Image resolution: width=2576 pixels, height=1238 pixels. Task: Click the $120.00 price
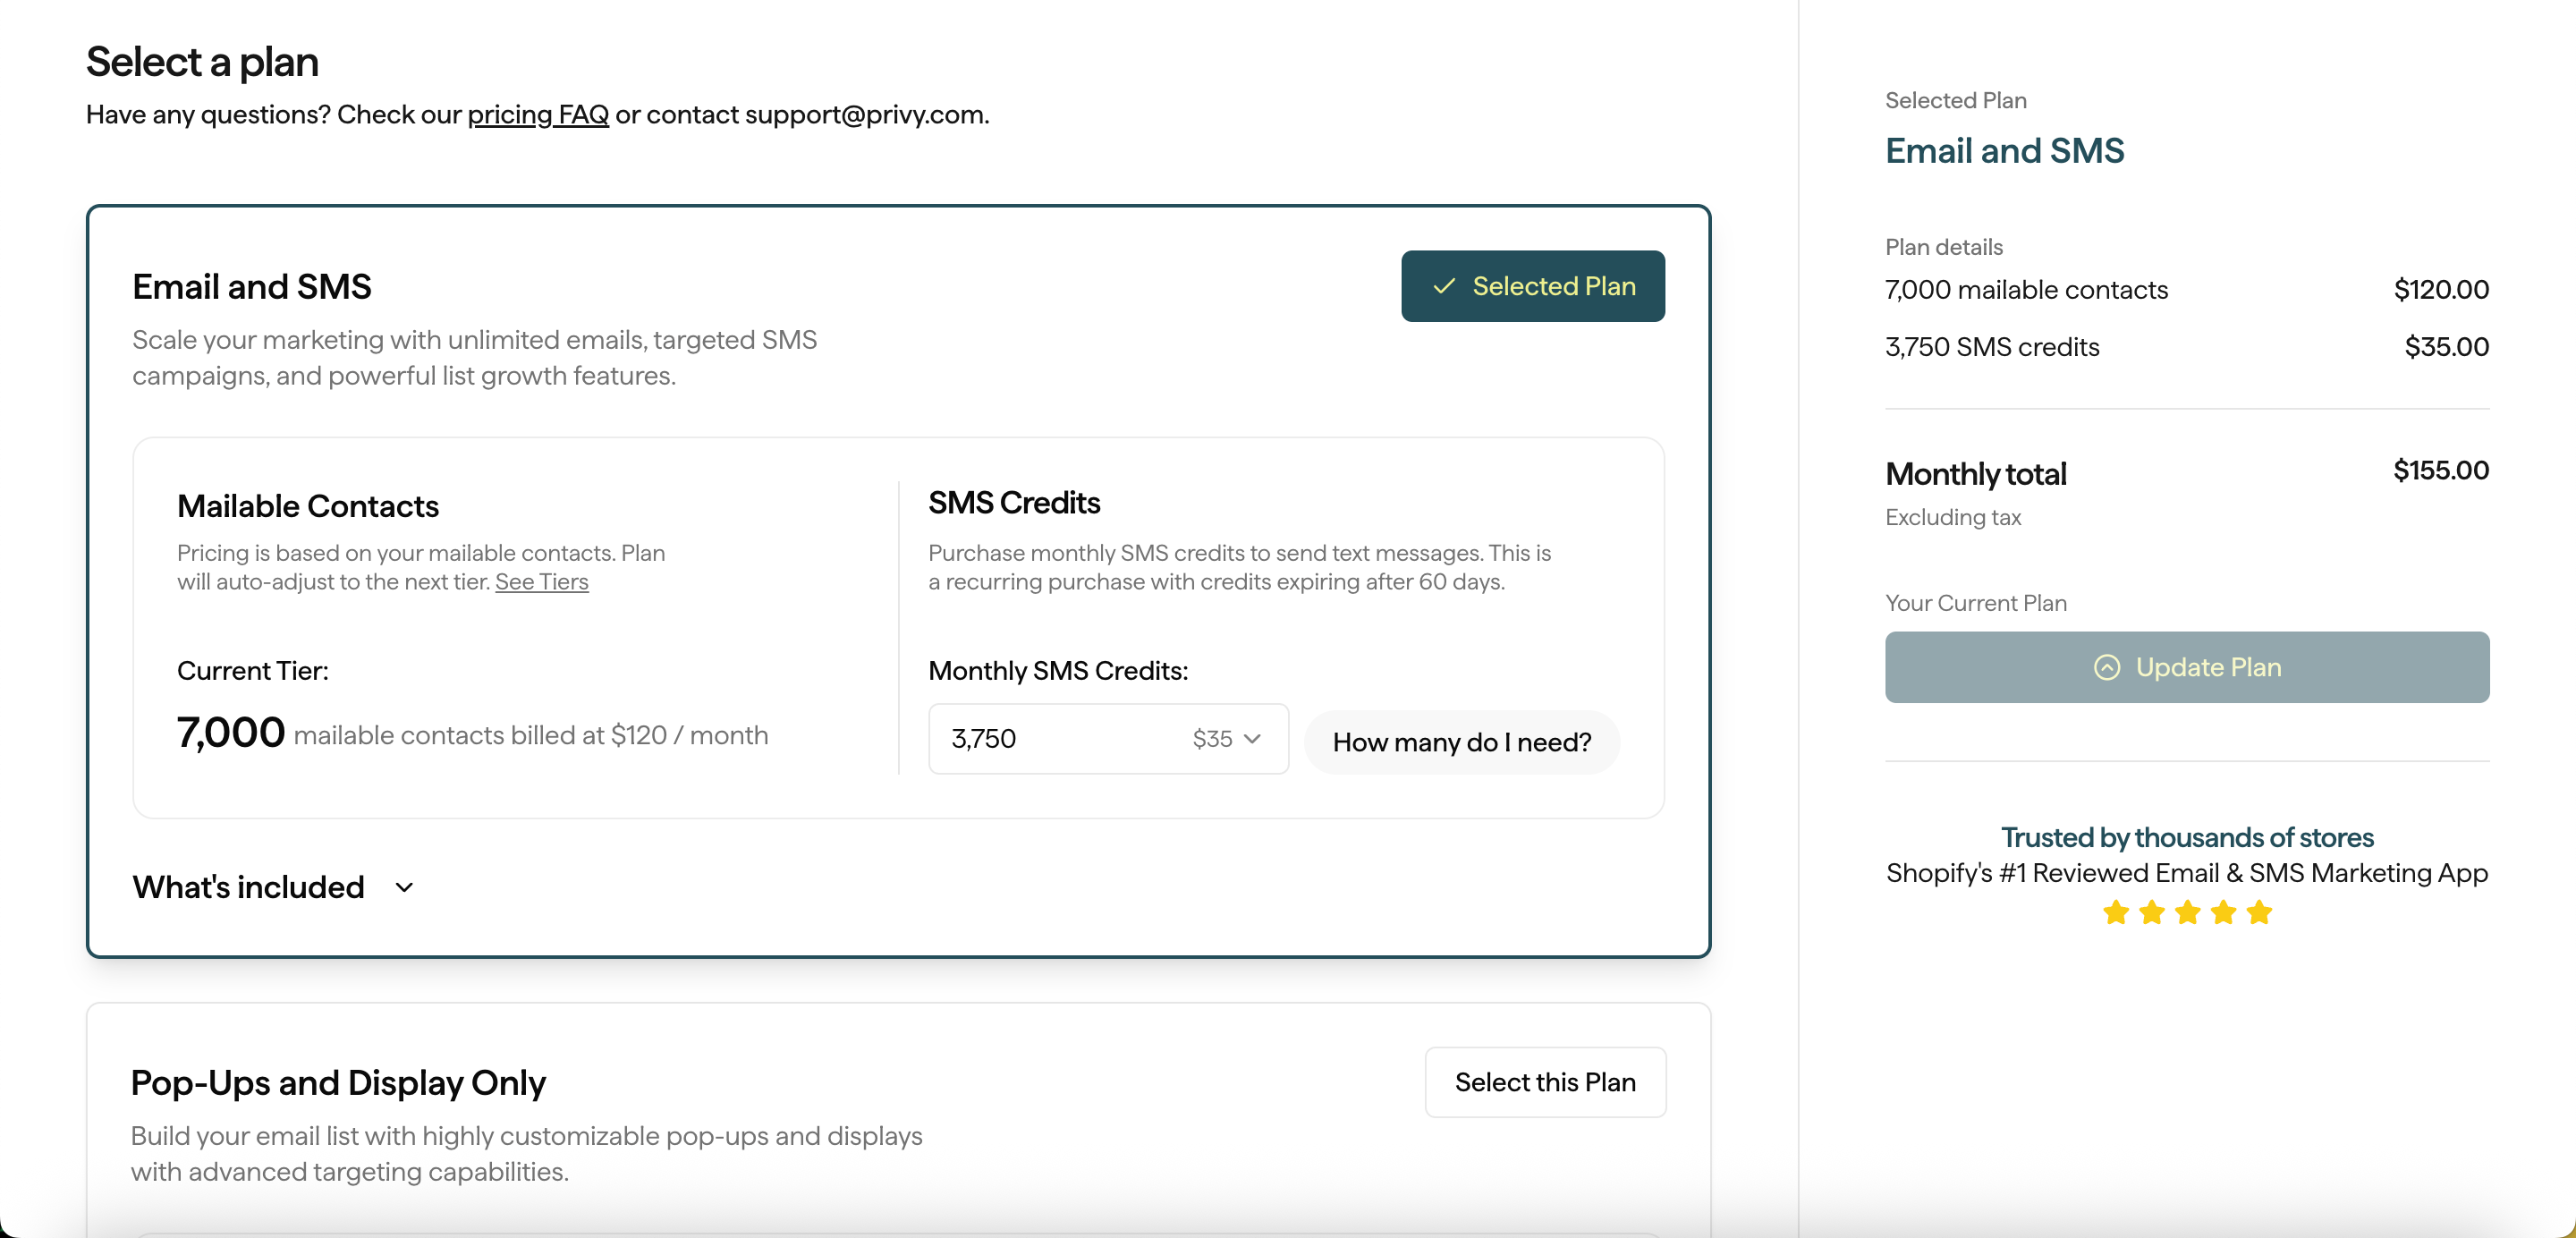2440,290
